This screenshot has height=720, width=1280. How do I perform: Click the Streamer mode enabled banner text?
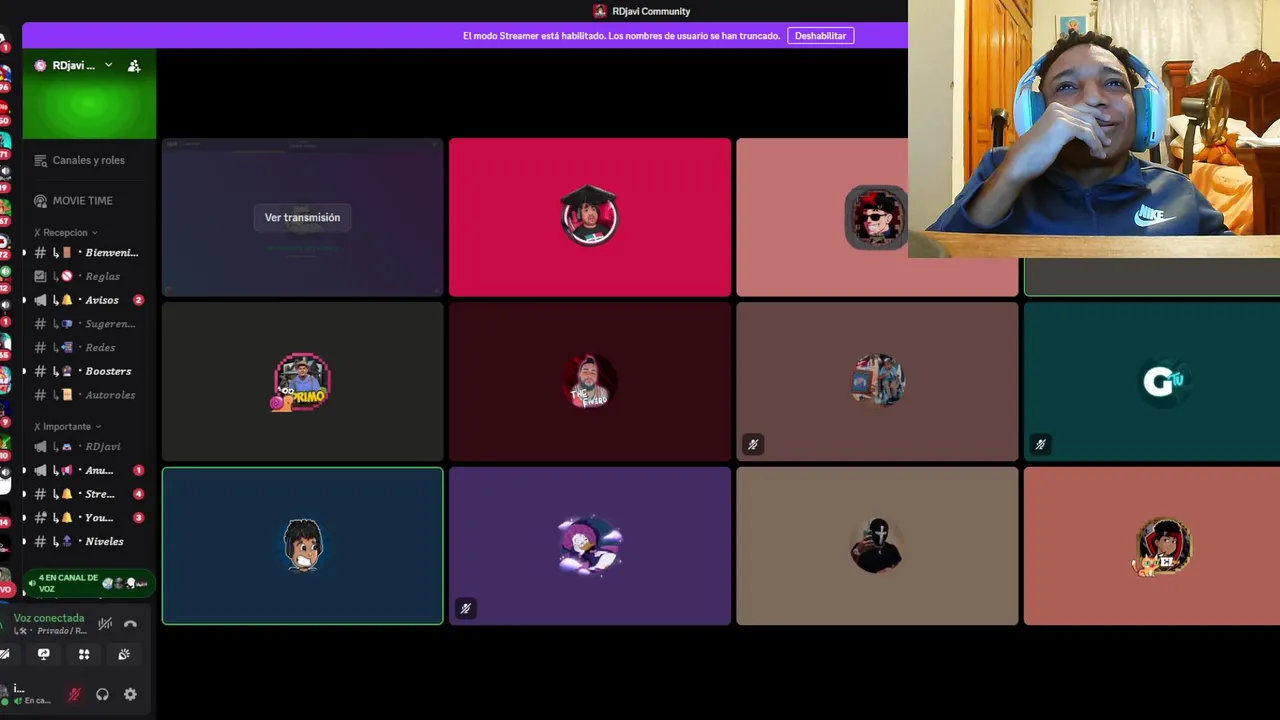[621, 36]
